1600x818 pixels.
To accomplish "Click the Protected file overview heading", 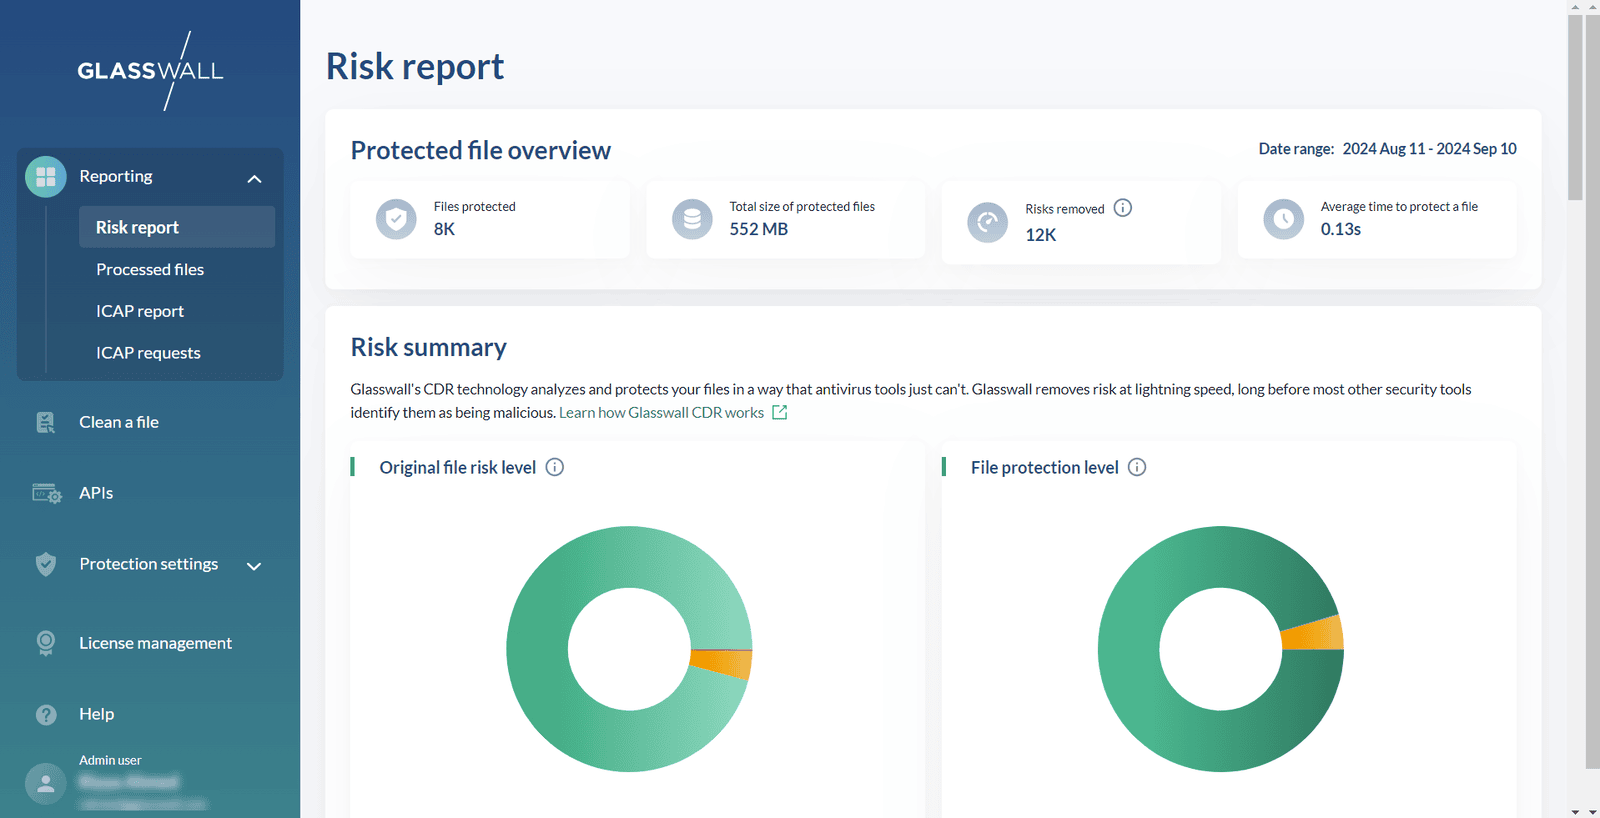I will [480, 150].
